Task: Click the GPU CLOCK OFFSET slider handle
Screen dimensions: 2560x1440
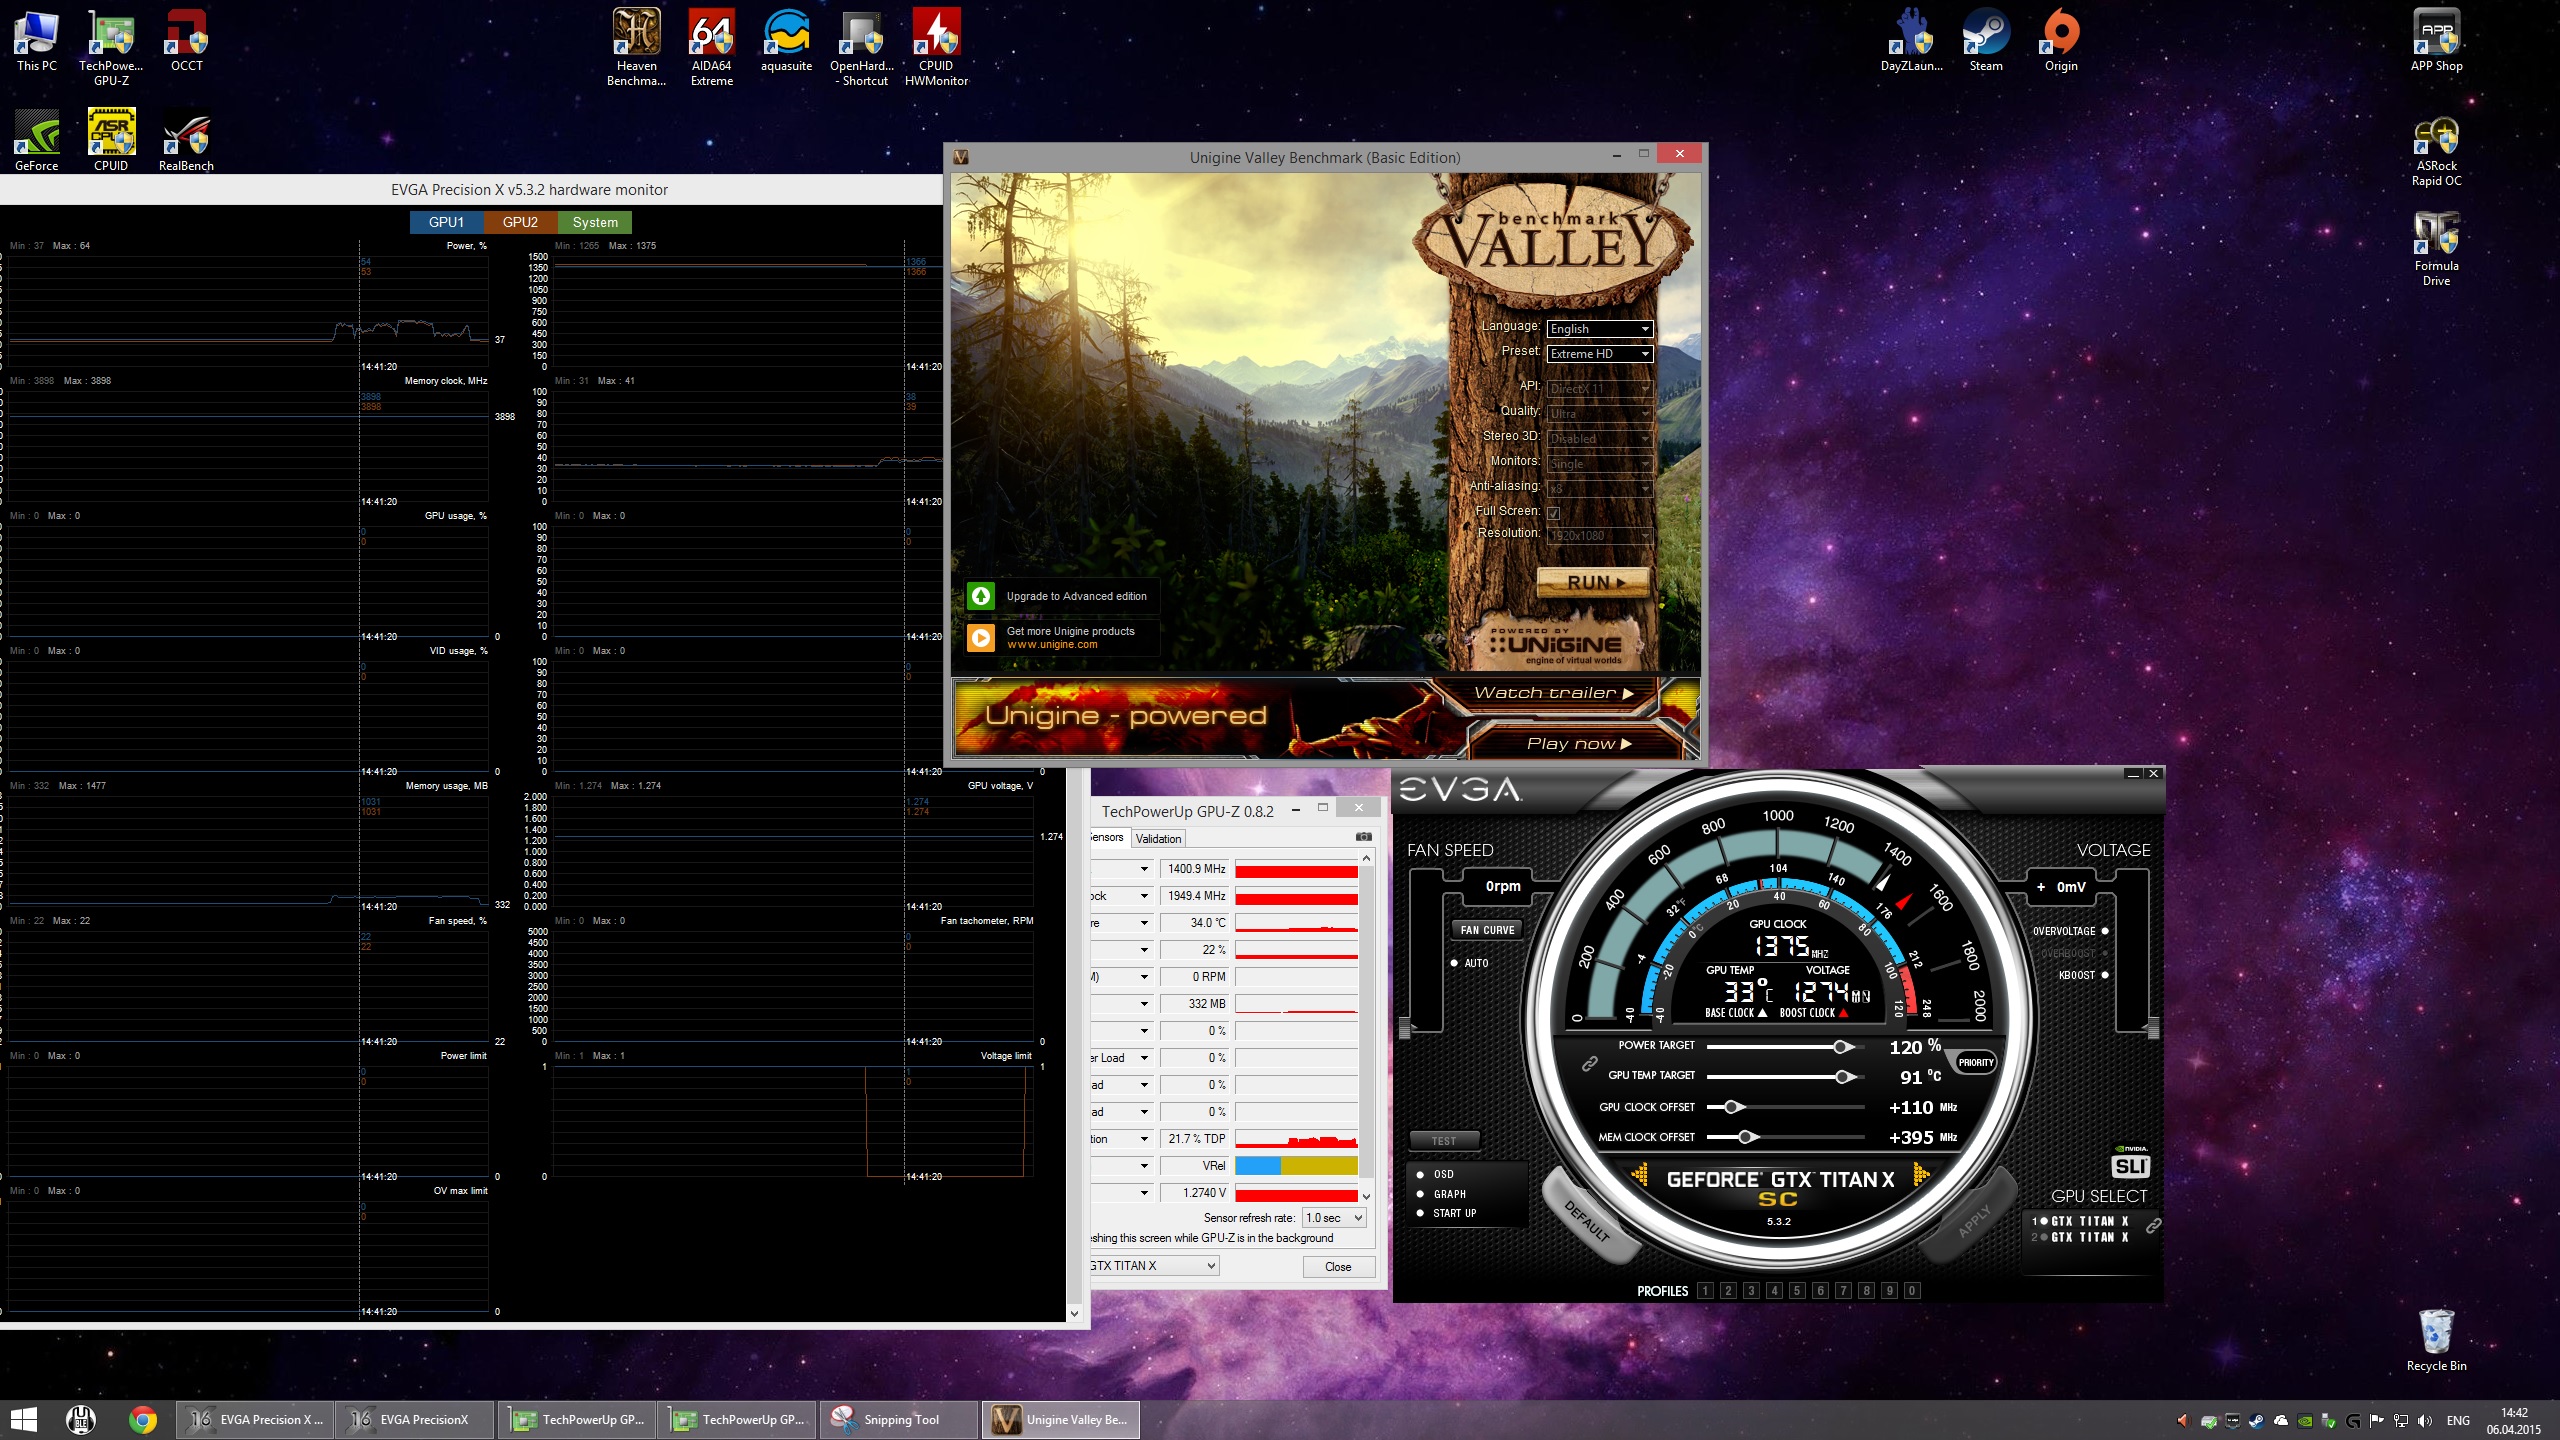Action: [1732, 1107]
